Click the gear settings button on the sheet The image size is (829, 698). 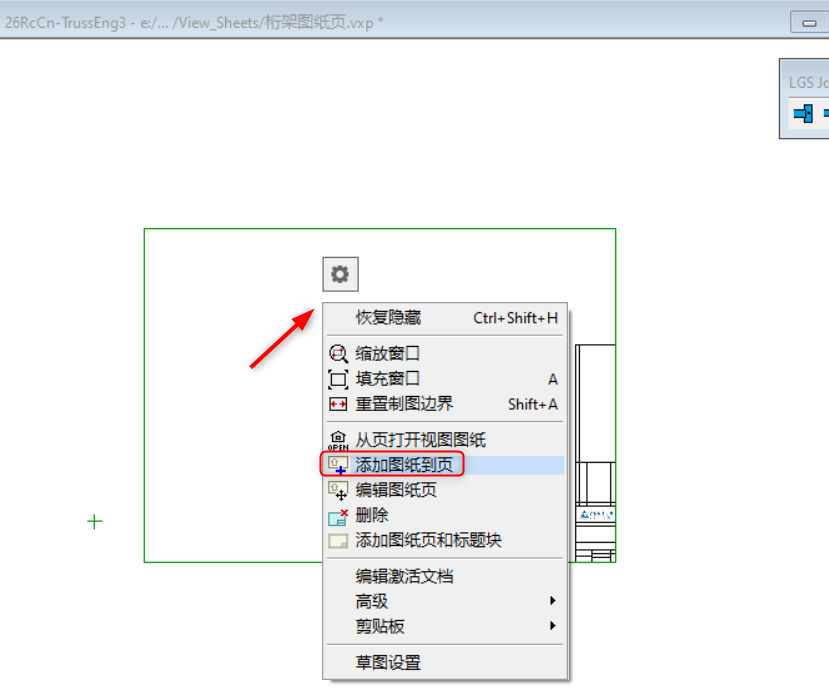340,274
